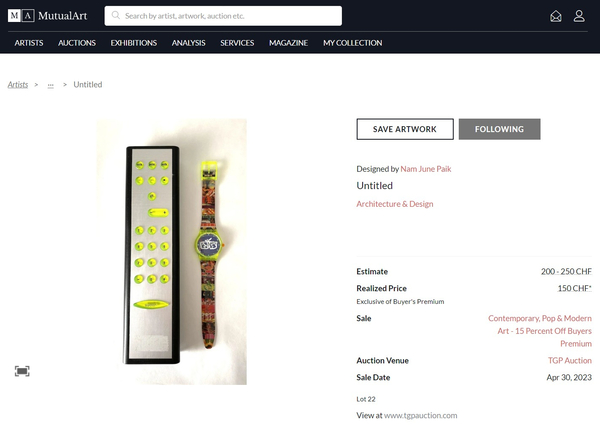Expand the breadcrumb ellipsis

click(51, 85)
